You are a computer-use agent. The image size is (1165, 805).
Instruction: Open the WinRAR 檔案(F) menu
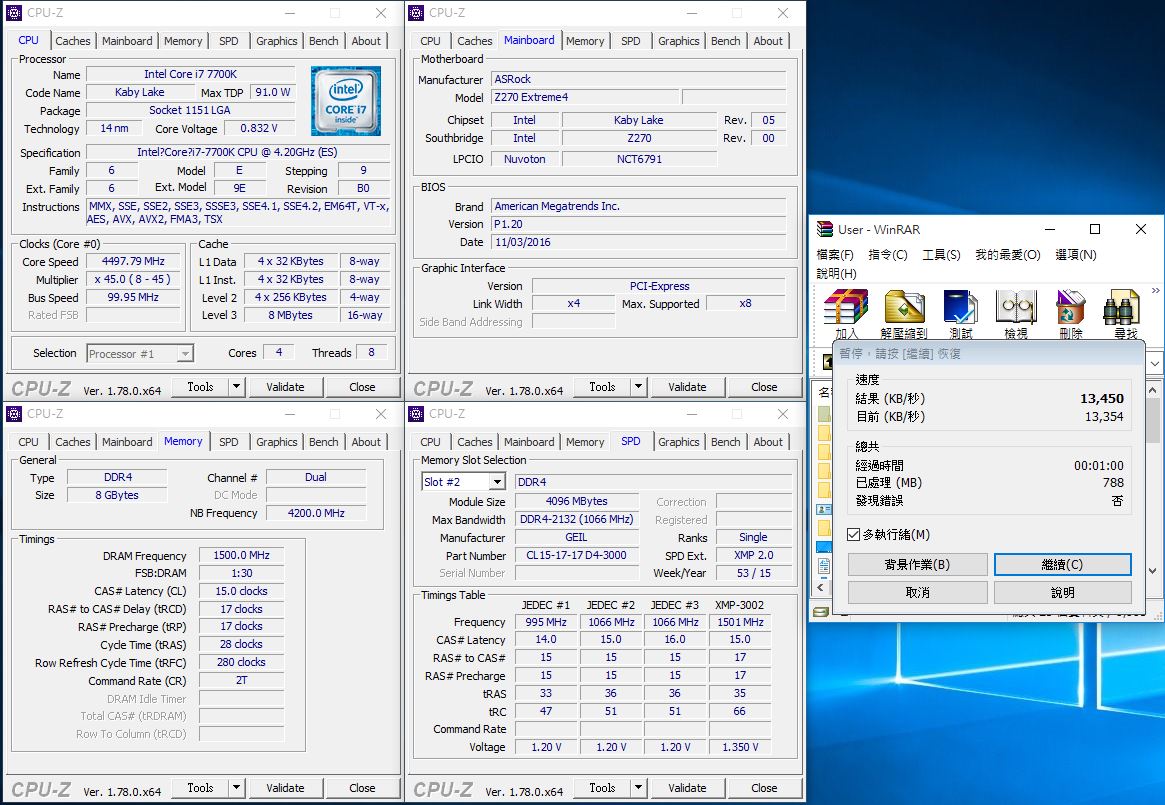point(835,255)
